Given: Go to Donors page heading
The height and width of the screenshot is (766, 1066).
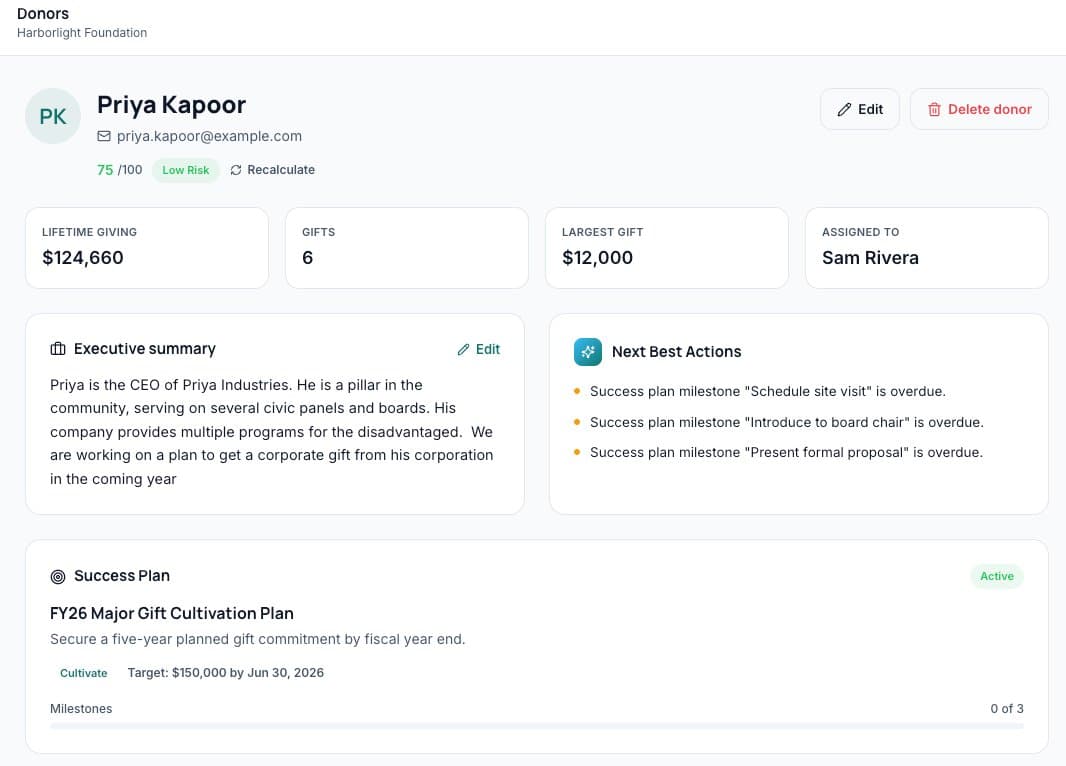Looking at the screenshot, I should coord(43,14).
